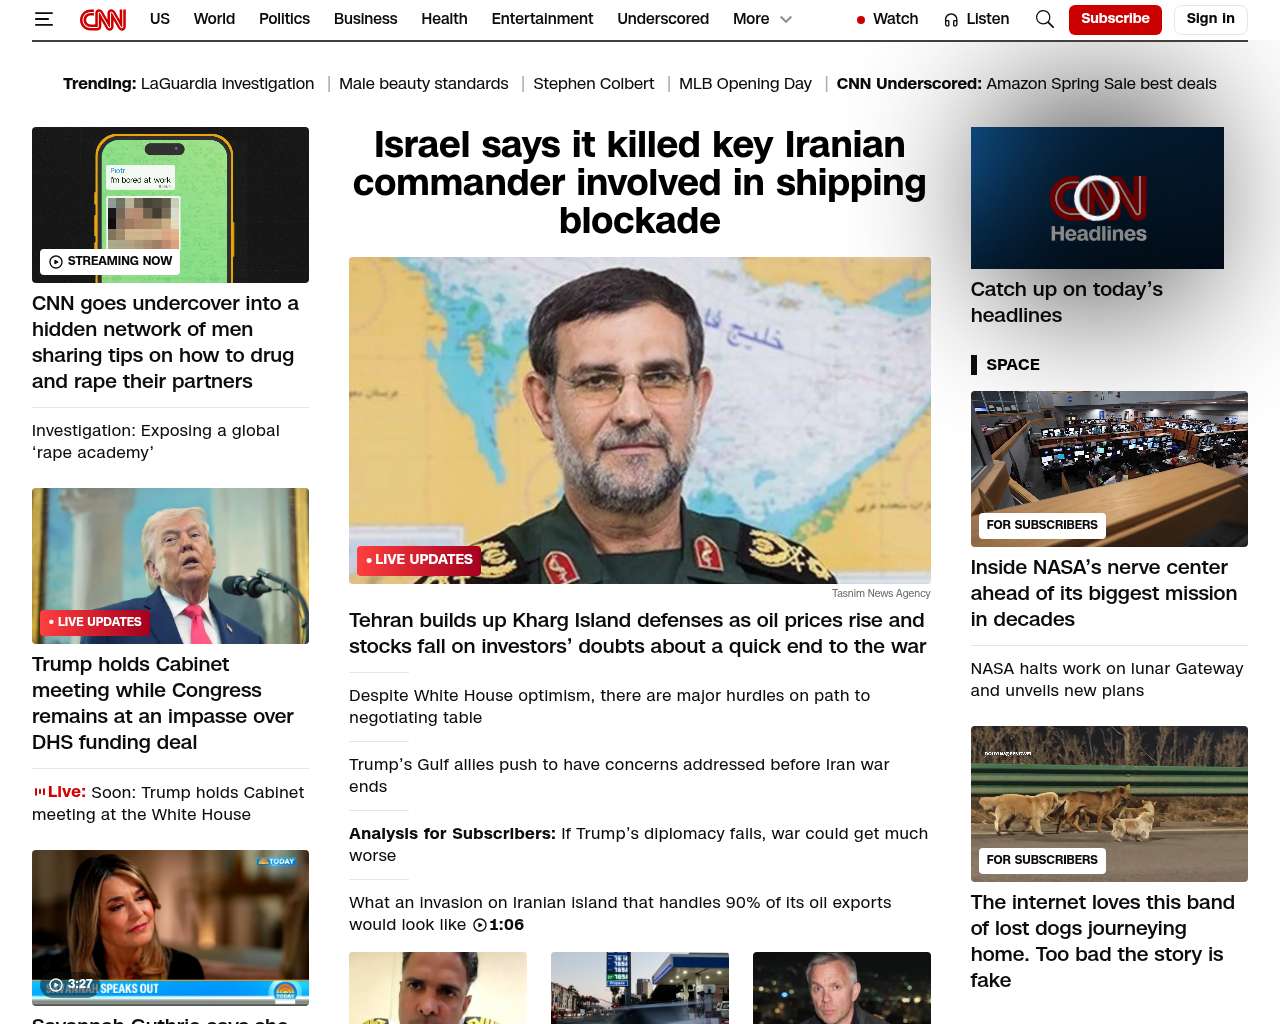Open the Live Updates badge on Iranian commander photo
This screenshot has height=1024, width=1280.
point(419,560)
